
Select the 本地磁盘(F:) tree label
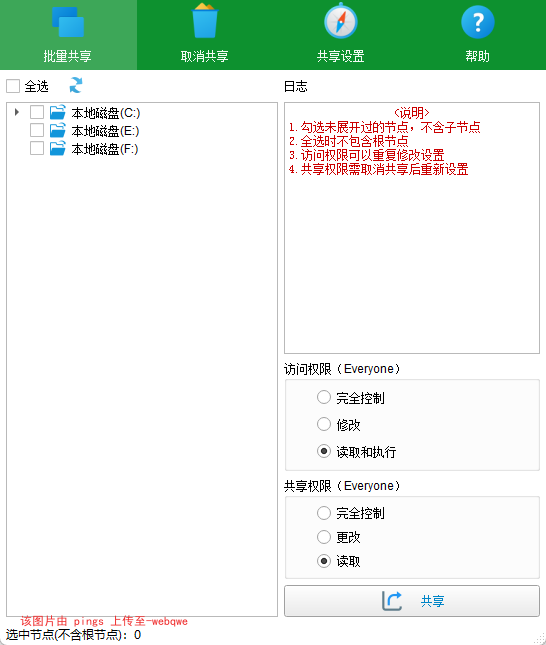click(x=105, y=149)
